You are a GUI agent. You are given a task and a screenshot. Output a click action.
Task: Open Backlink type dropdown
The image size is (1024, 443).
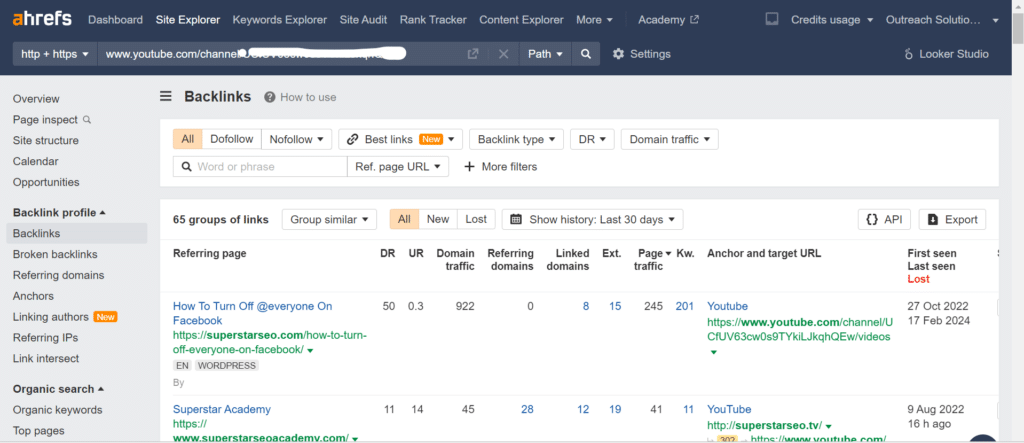pyautogui.click(x=517, y=139)
